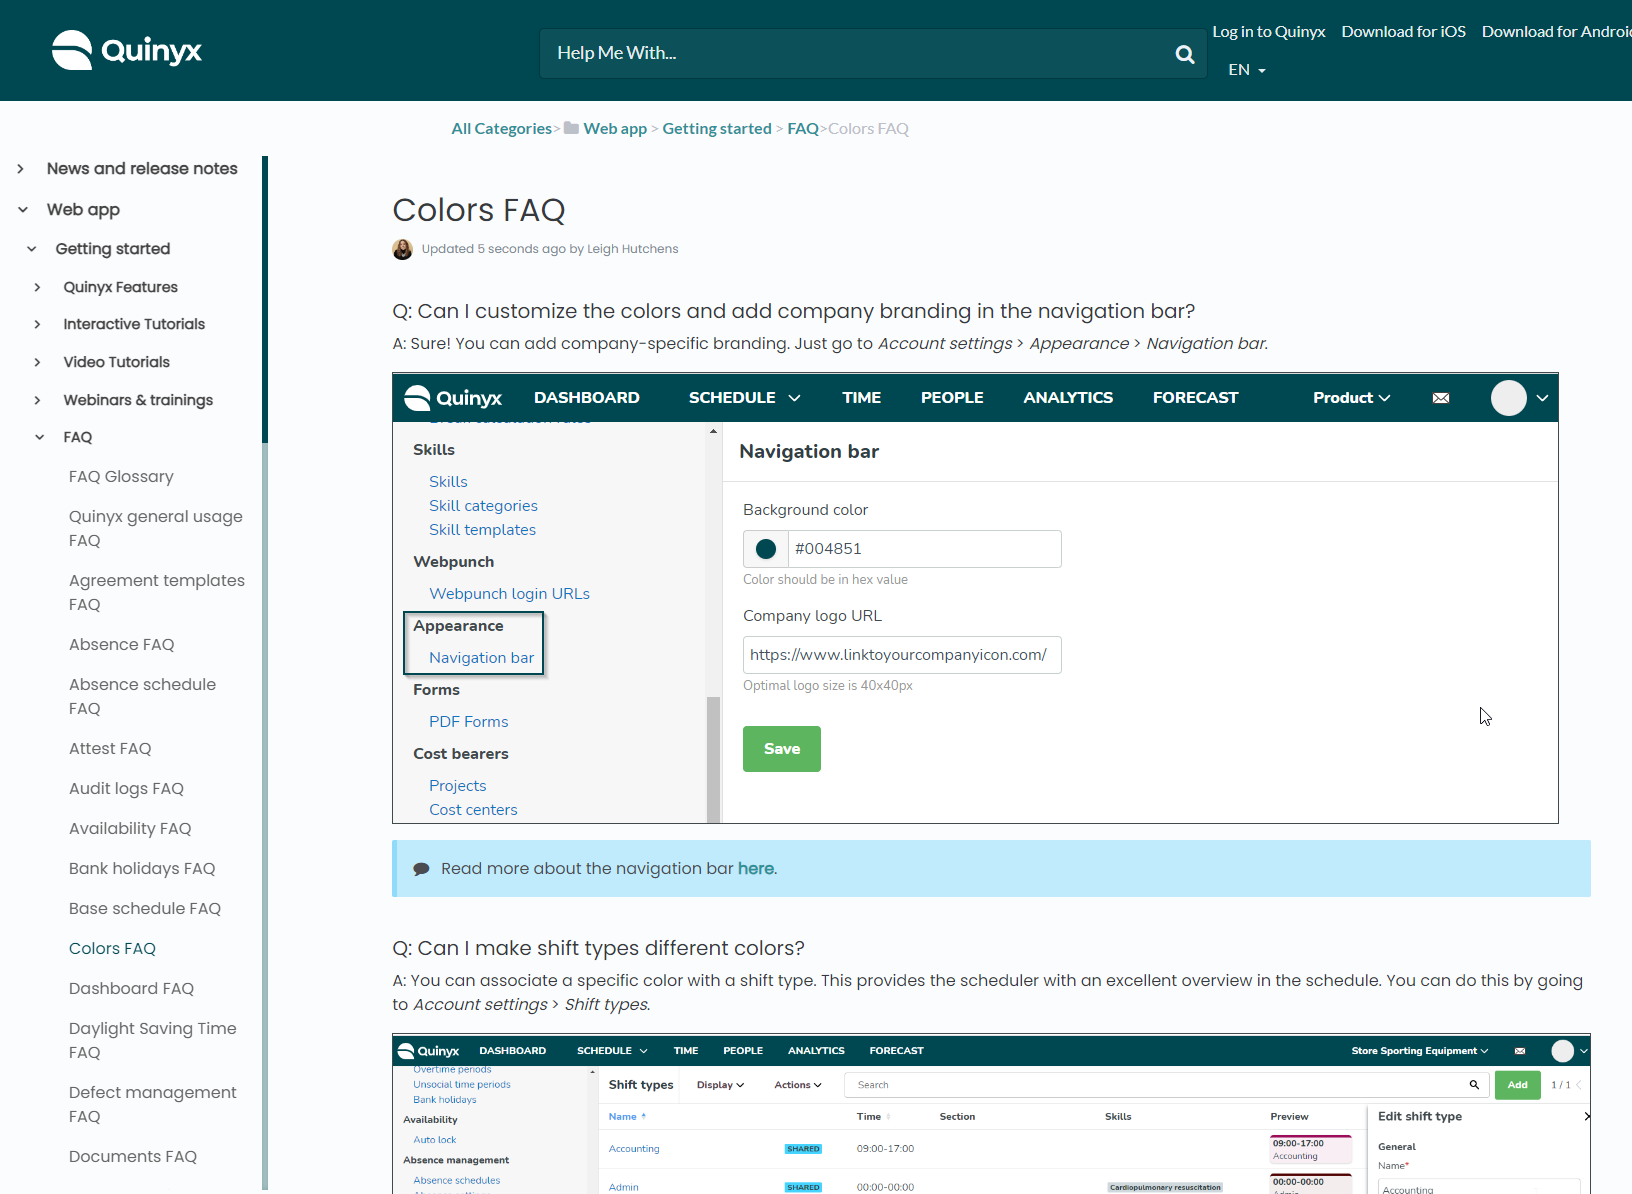Click the envelope icon in embedded navigation bar

tap(1440, 398)
